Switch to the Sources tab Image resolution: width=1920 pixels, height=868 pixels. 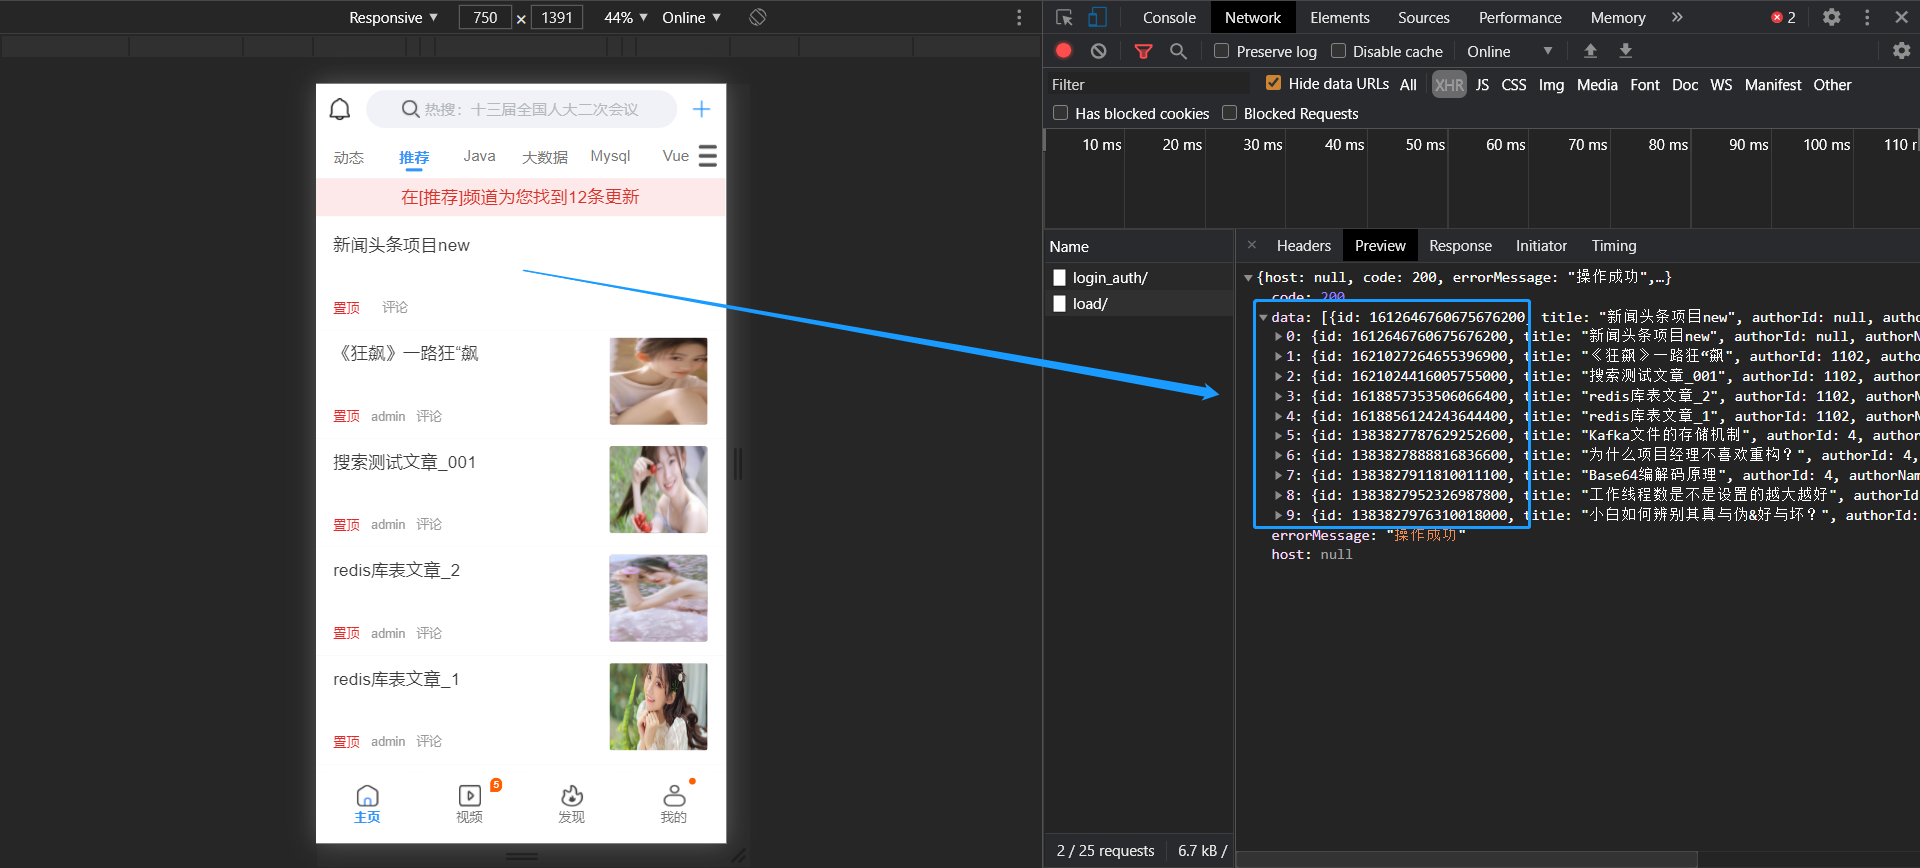(x=1424, y=17)
